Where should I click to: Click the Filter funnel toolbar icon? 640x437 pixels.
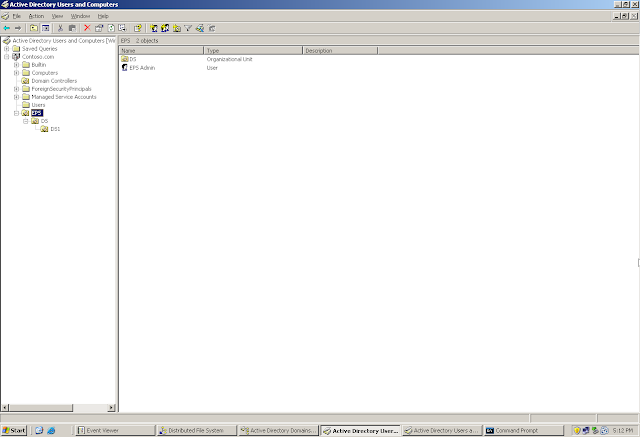click(188, 28)
